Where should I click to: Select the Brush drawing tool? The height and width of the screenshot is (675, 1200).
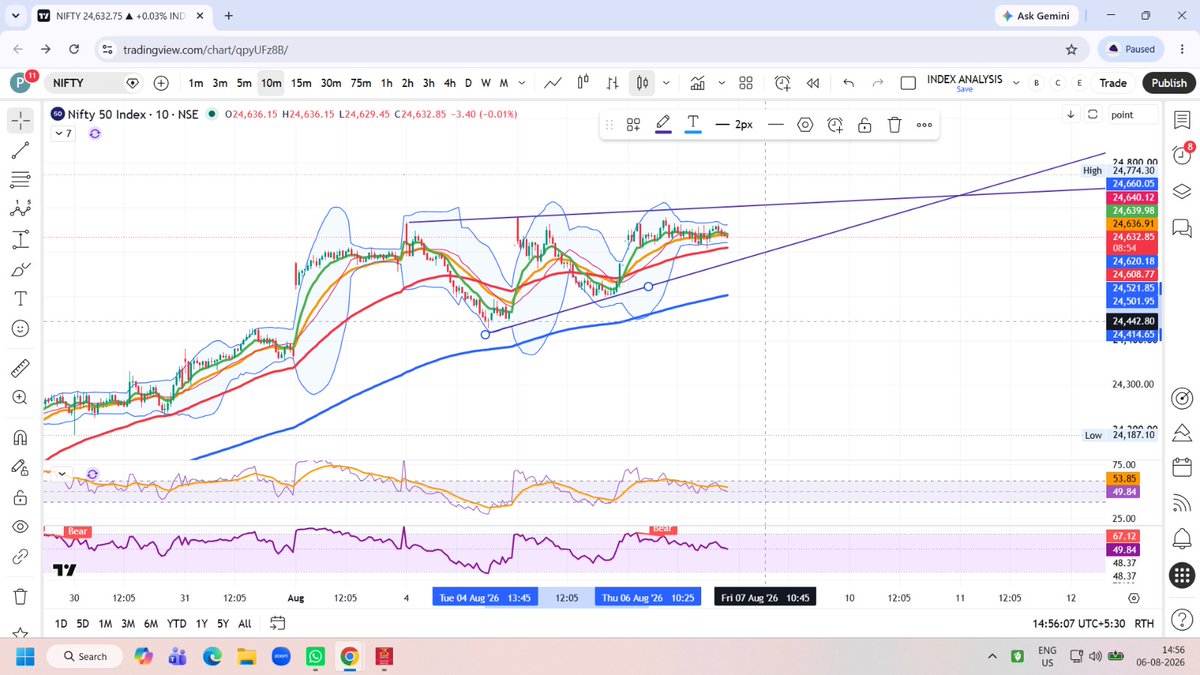pyautogui.click(x=21, y=269)
